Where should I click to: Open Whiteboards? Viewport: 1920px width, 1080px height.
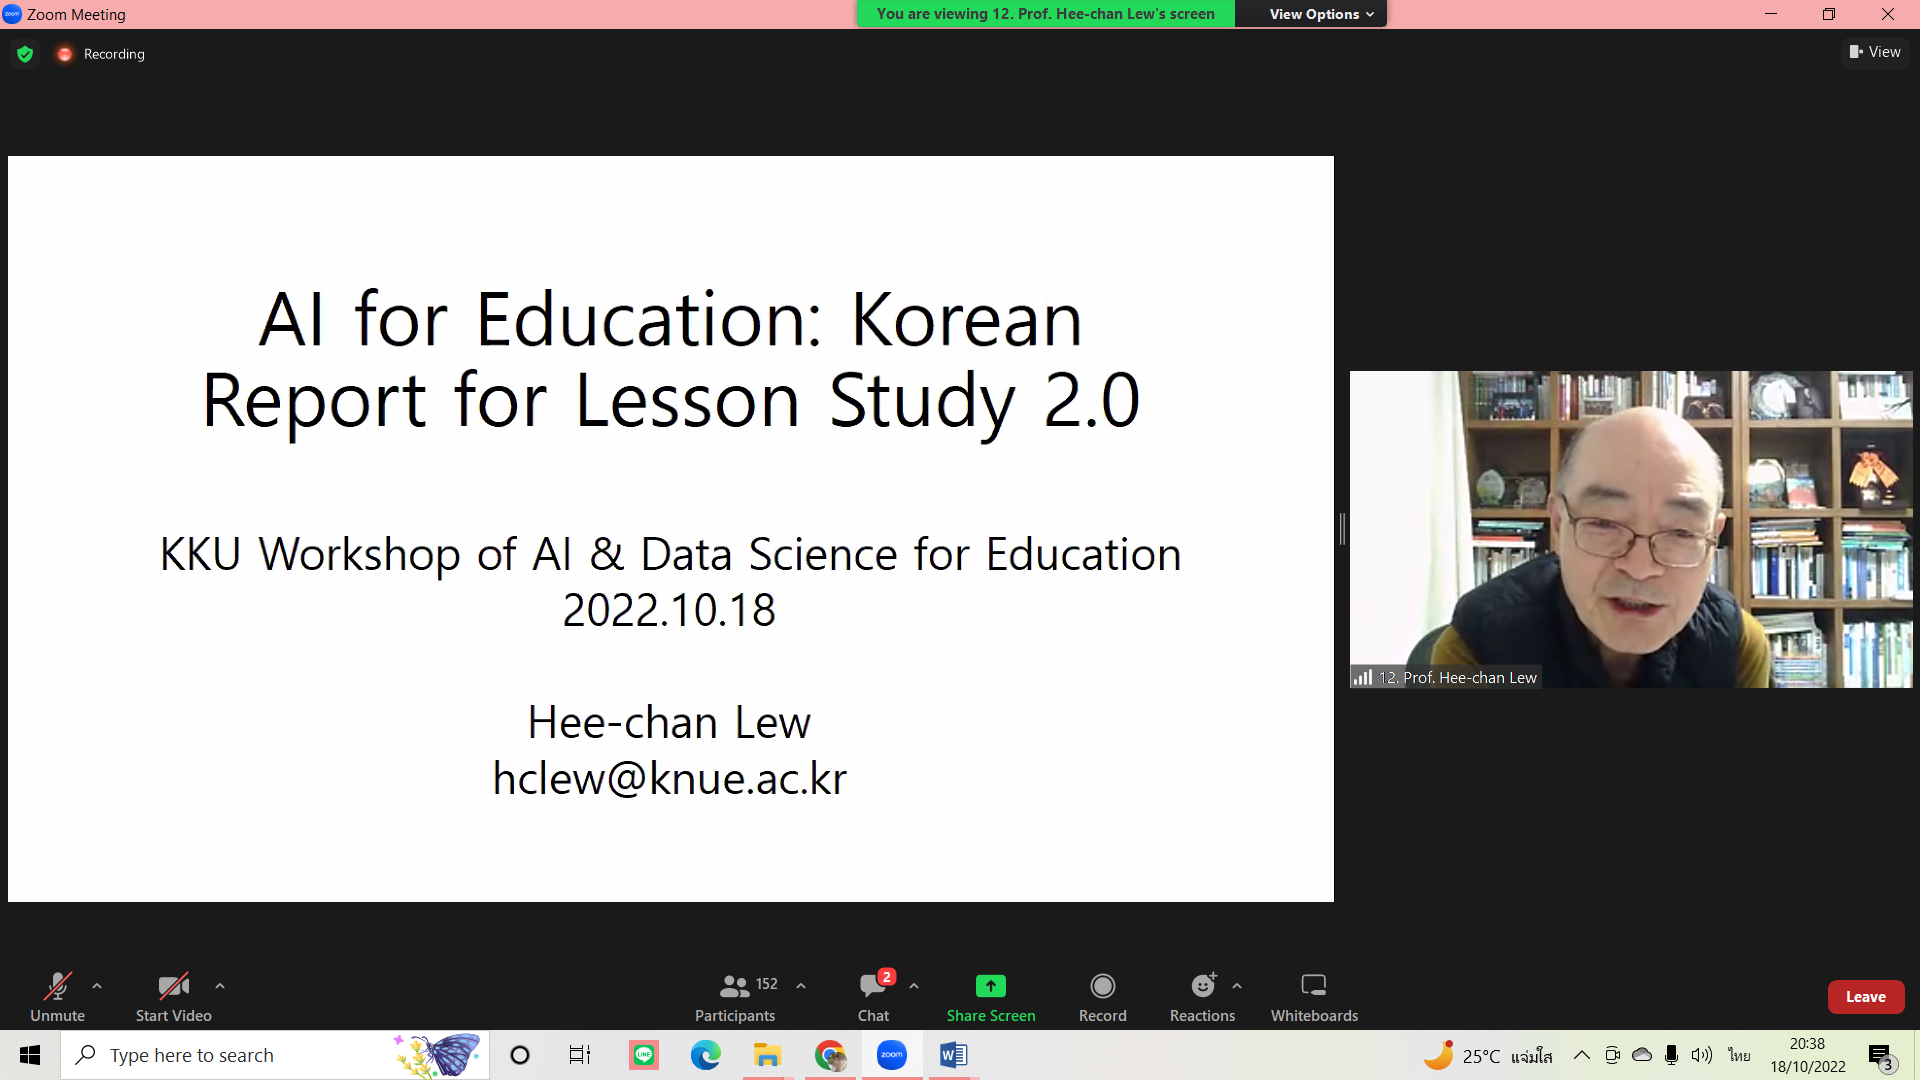tap(1314, 996)
